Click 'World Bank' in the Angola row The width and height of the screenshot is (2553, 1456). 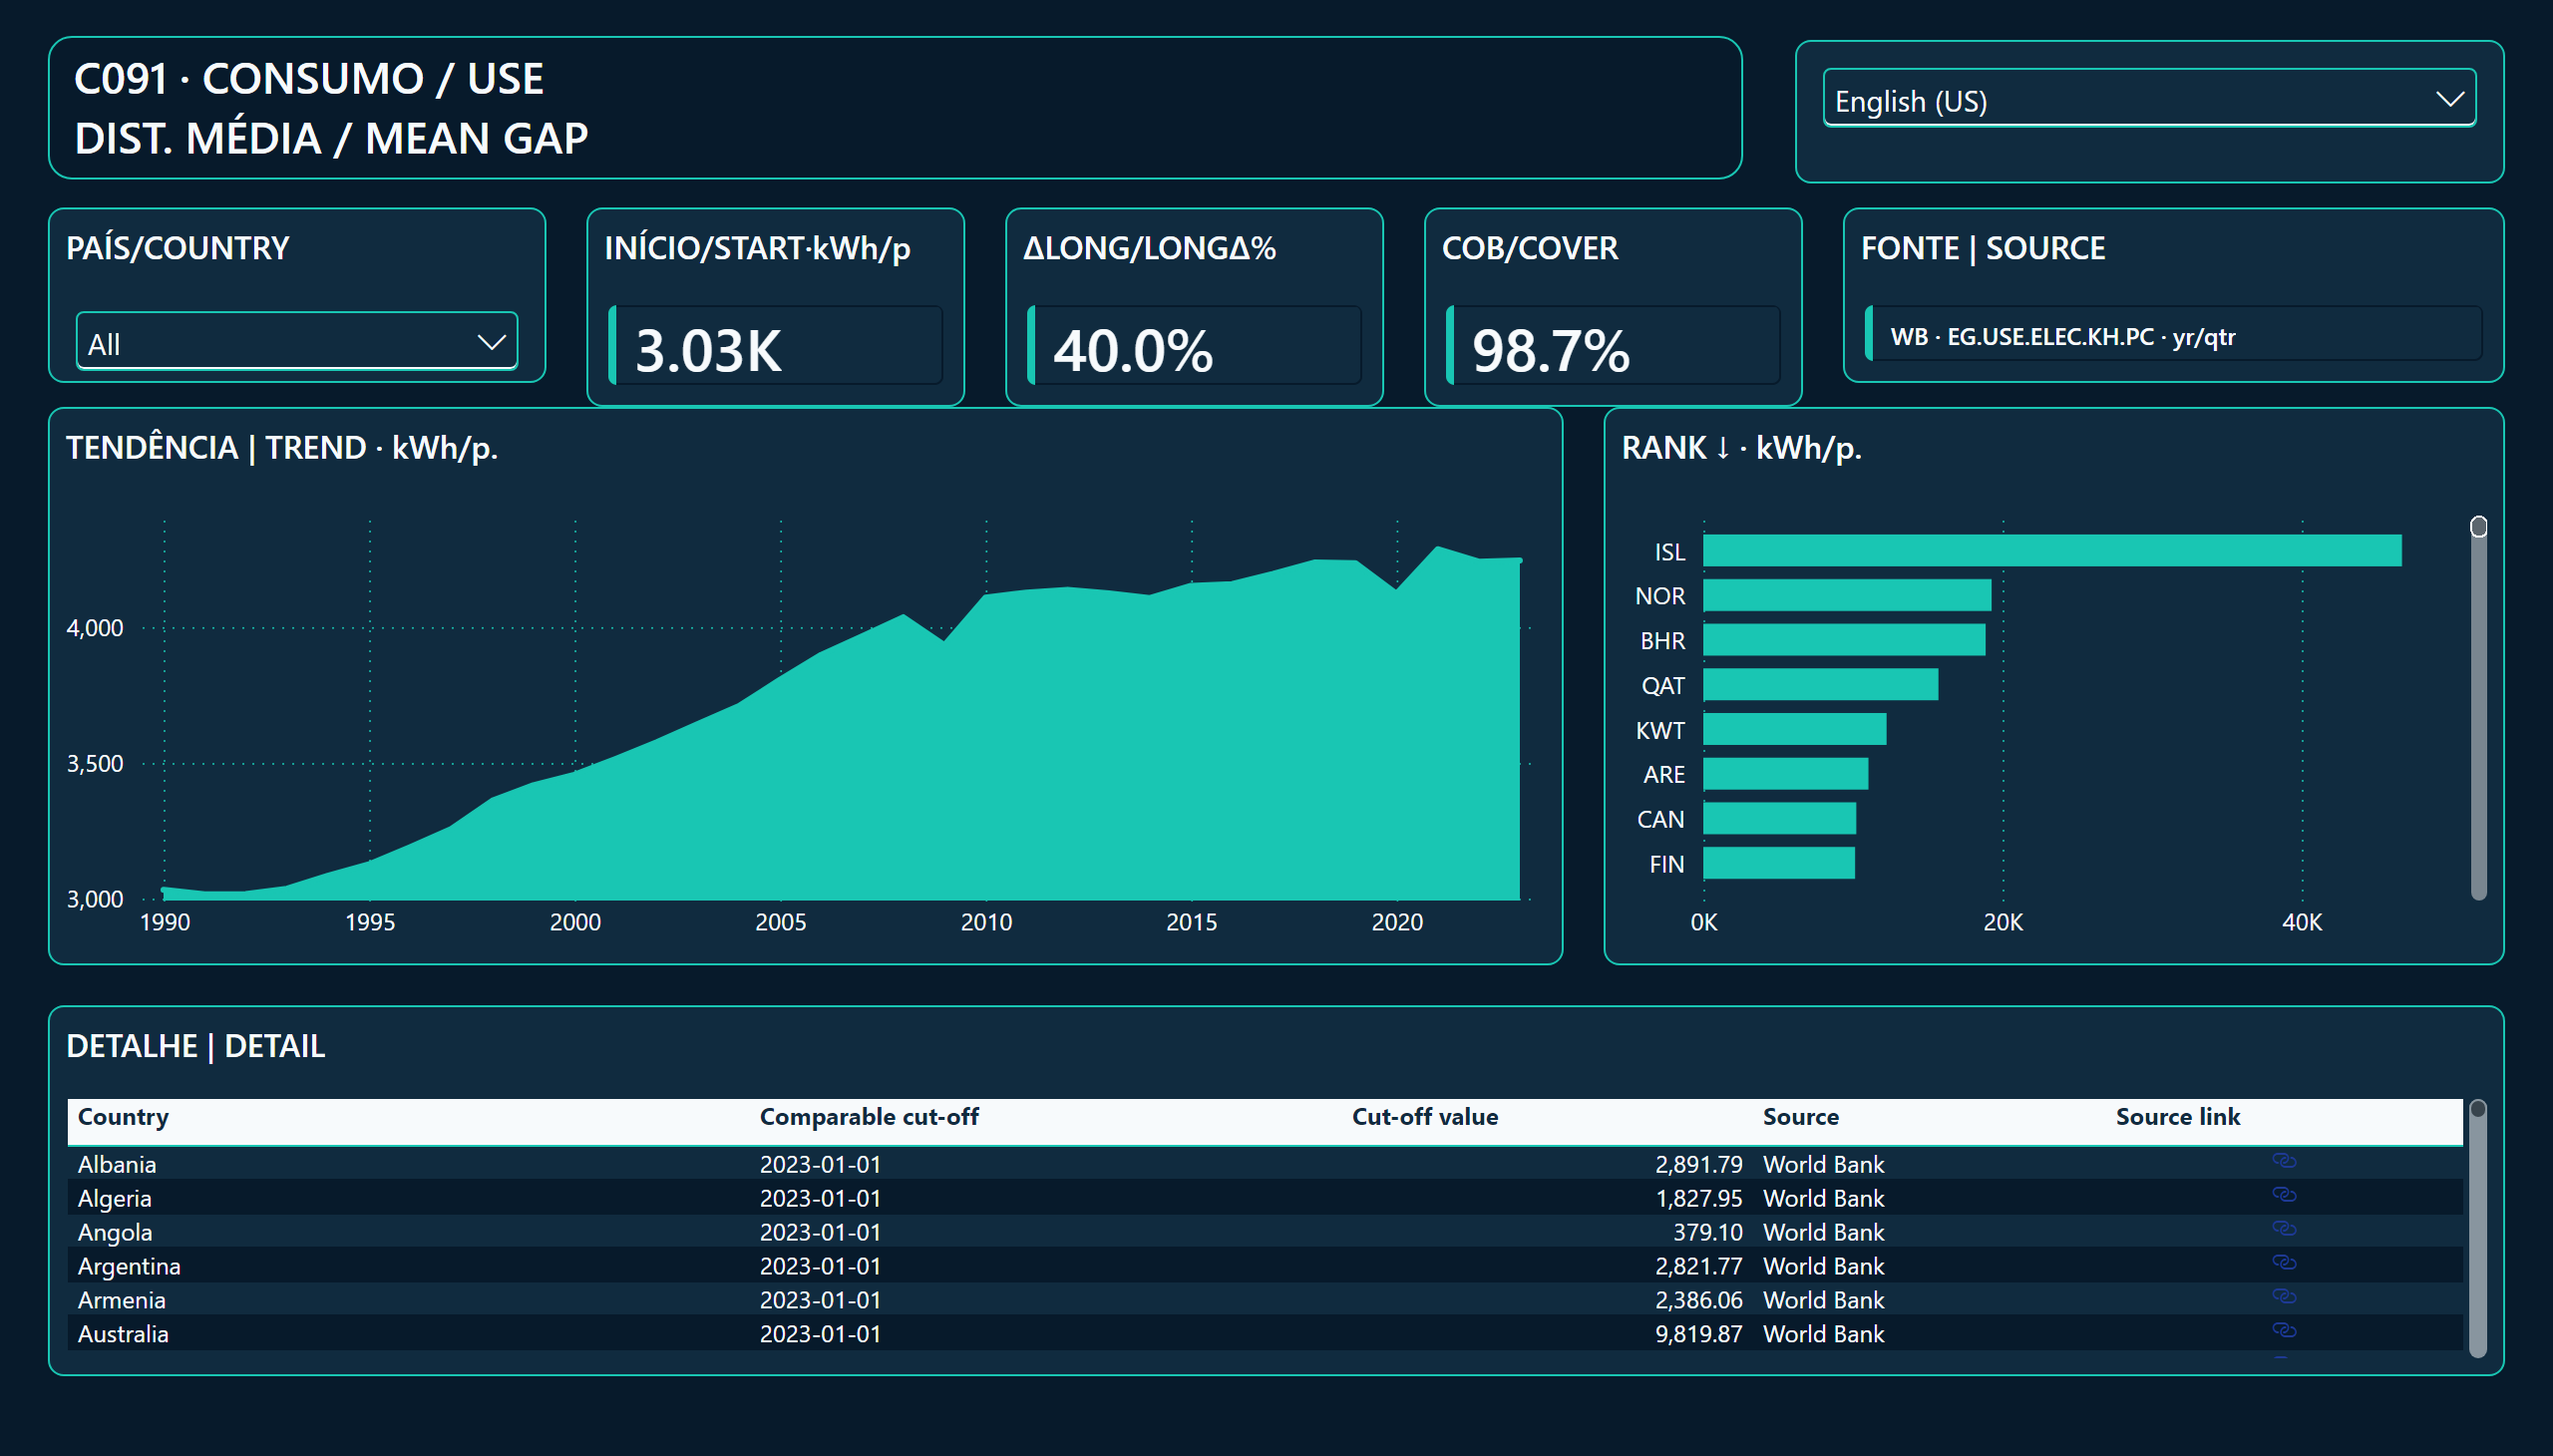pos(1823,1232)
